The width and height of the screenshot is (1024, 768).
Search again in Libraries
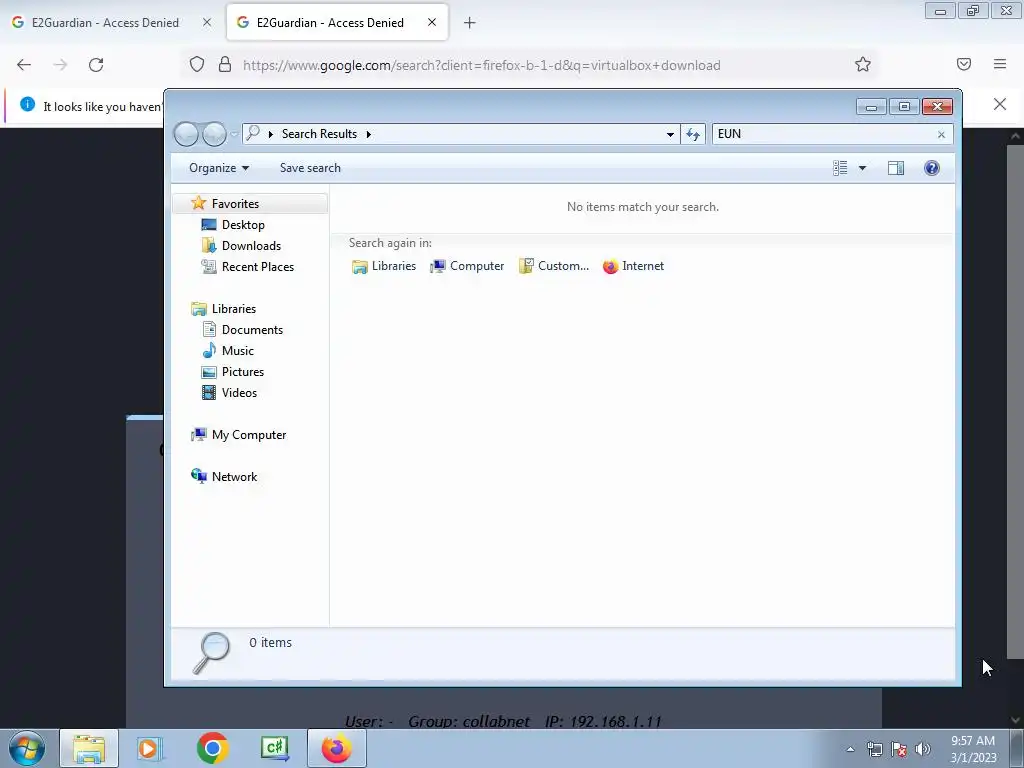pos(384,266)
